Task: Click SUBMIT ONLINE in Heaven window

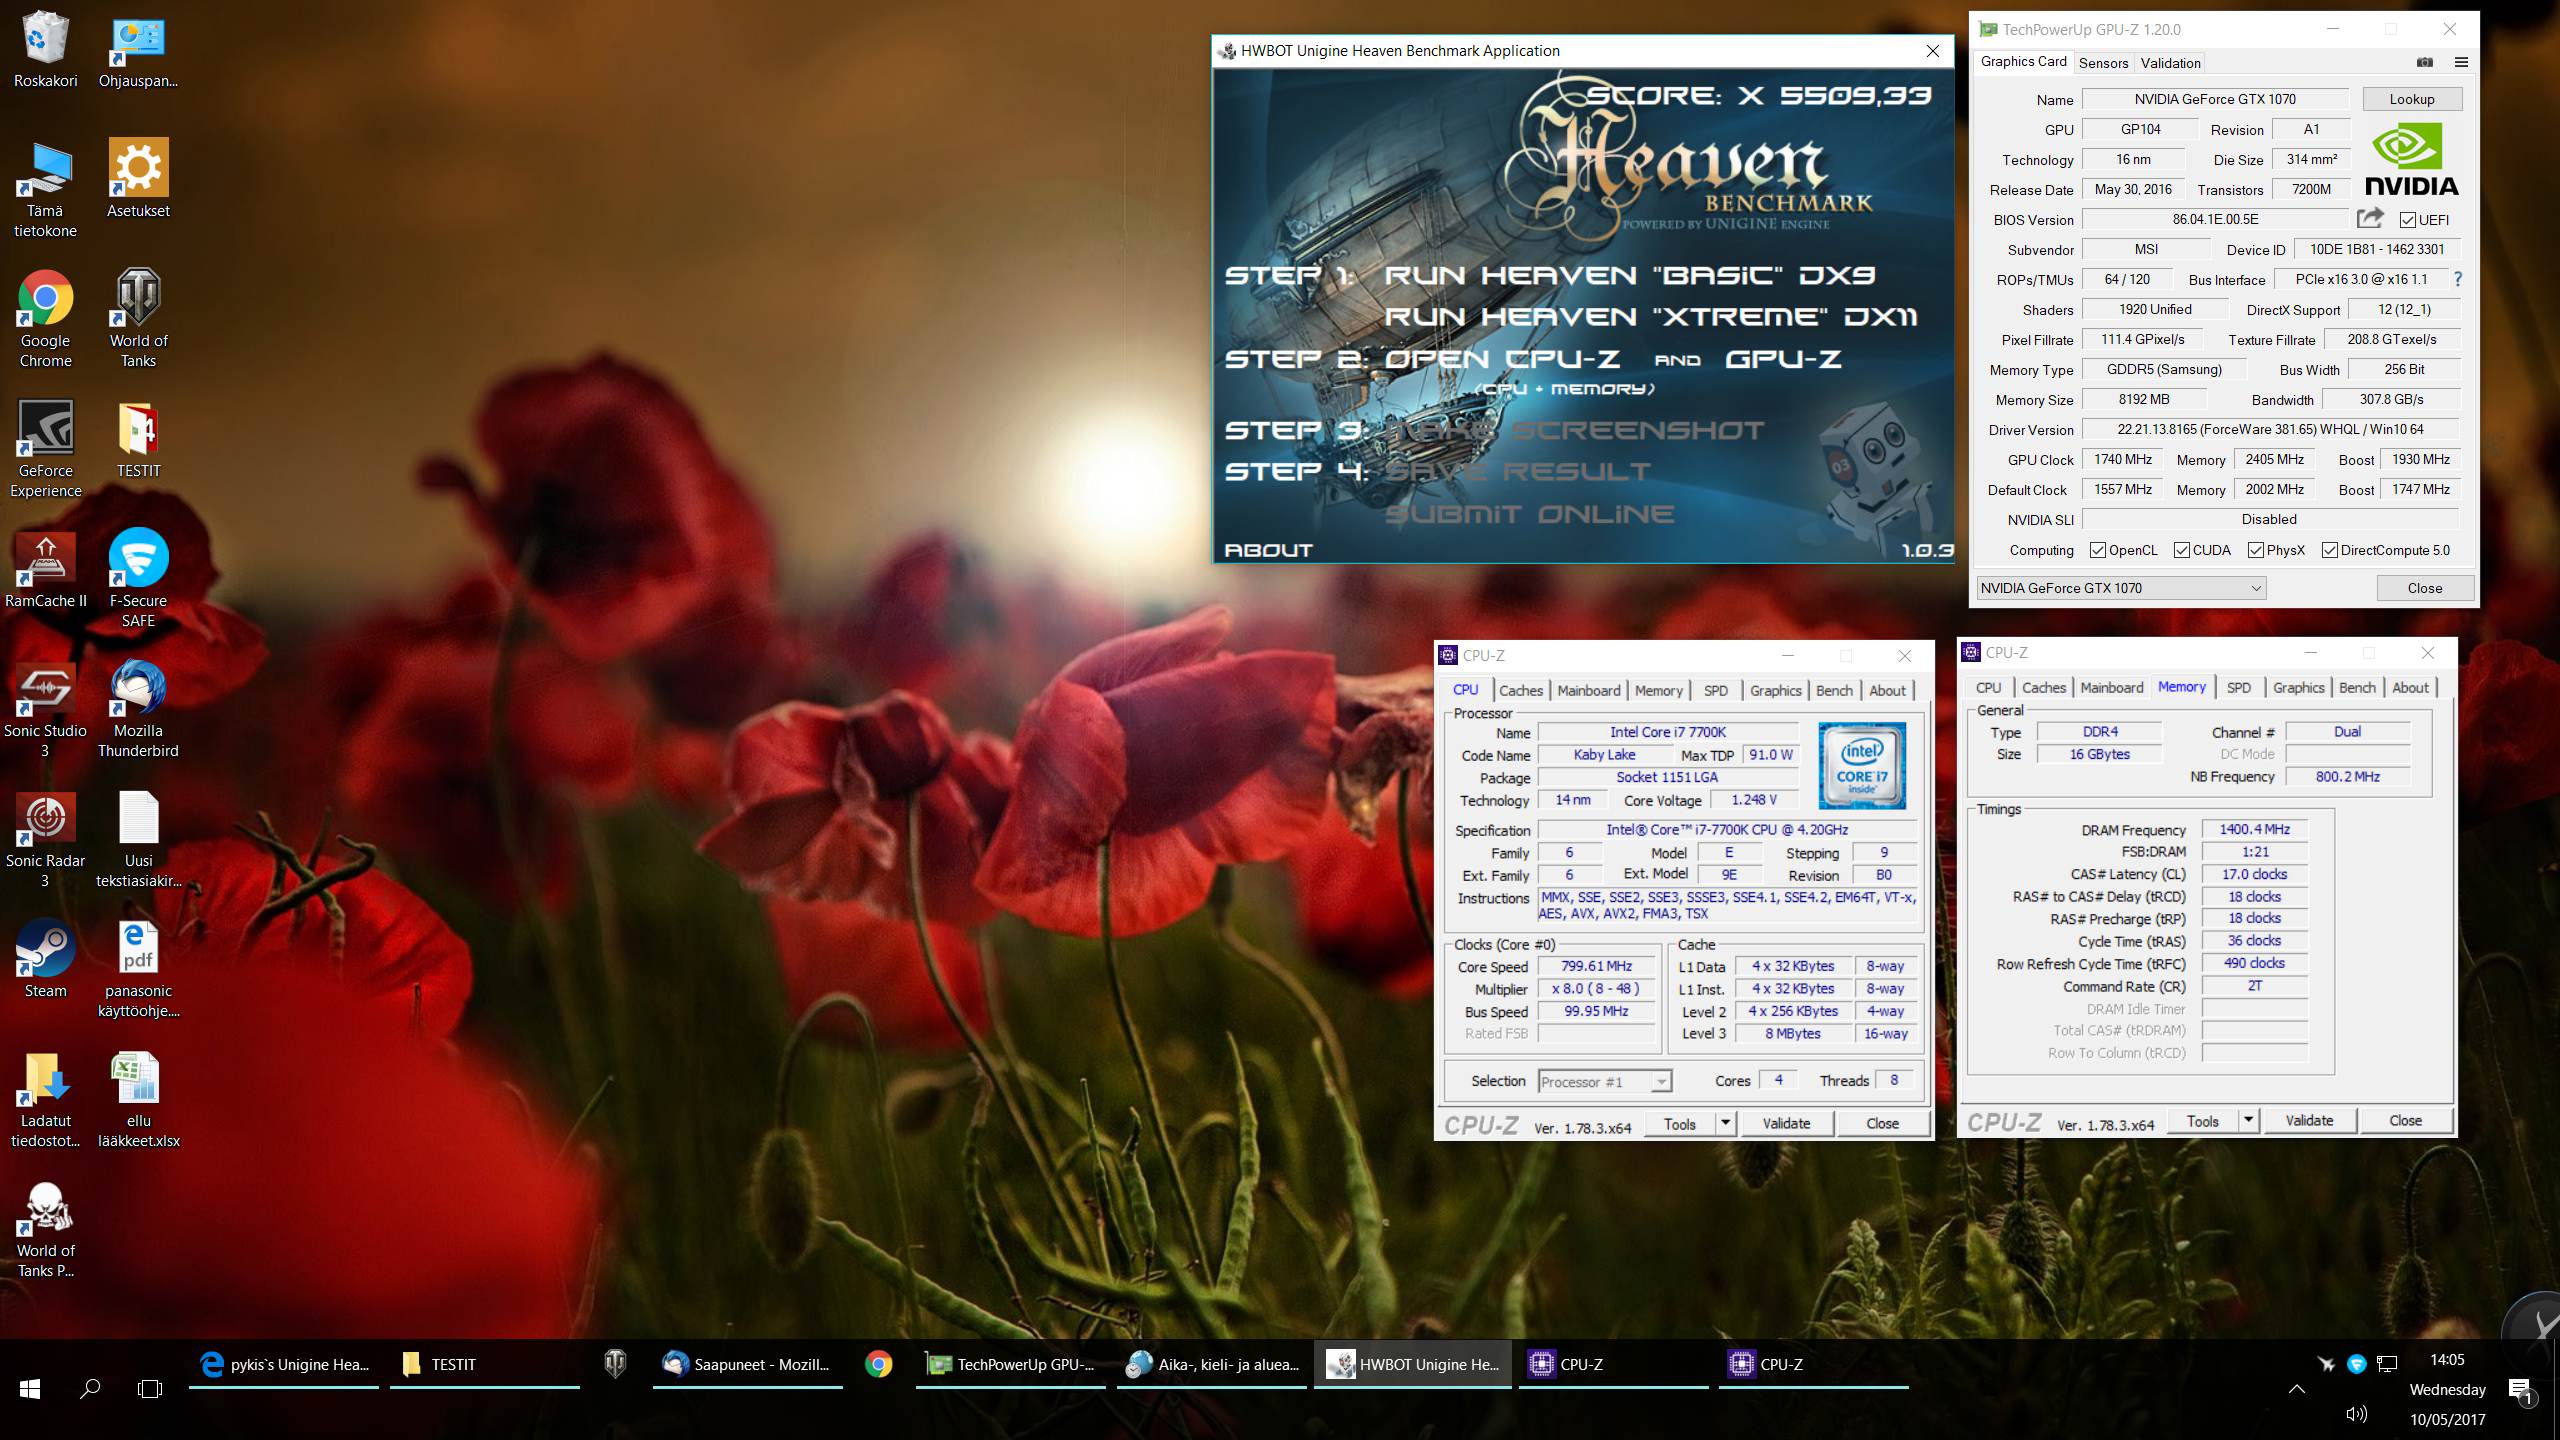Action: (1529, 514)
